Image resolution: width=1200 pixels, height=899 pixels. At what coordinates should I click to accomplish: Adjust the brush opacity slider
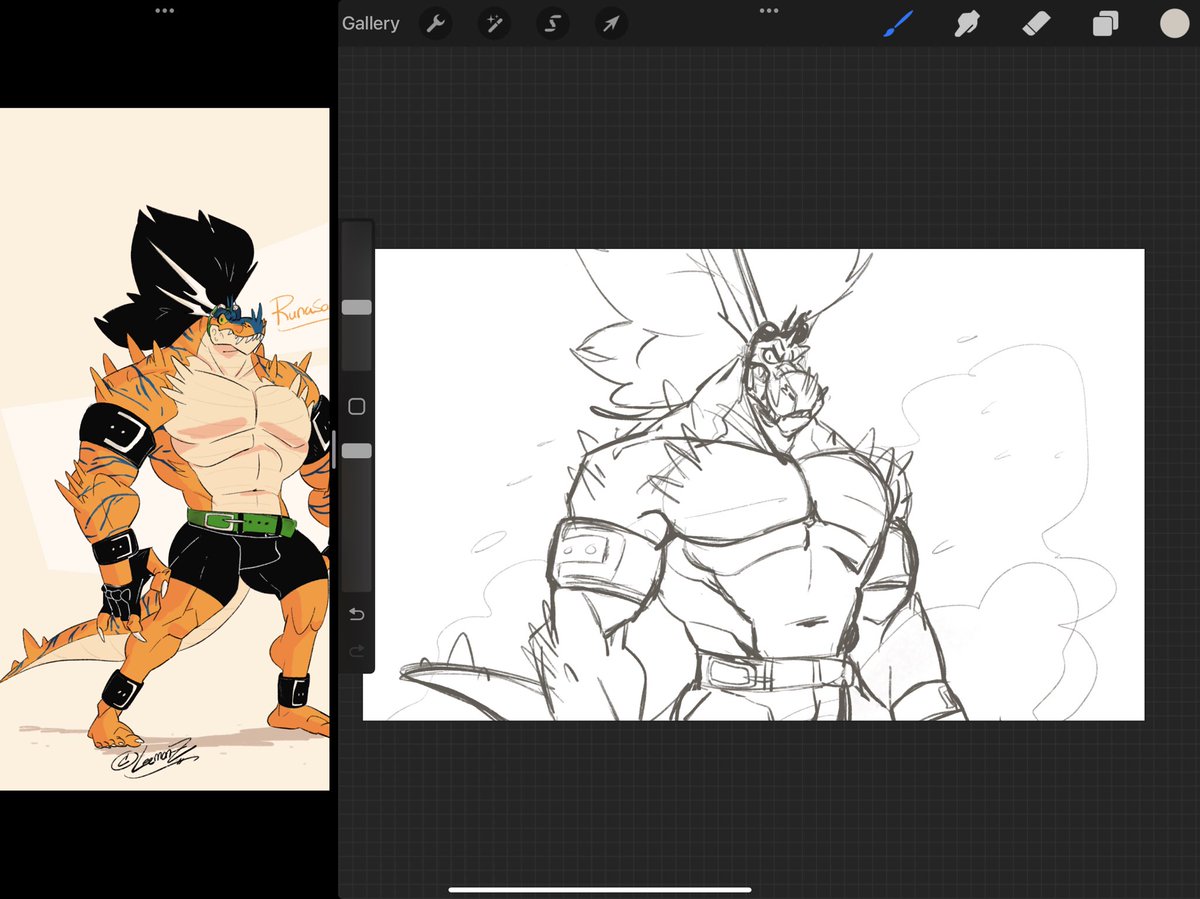(357, 451)
